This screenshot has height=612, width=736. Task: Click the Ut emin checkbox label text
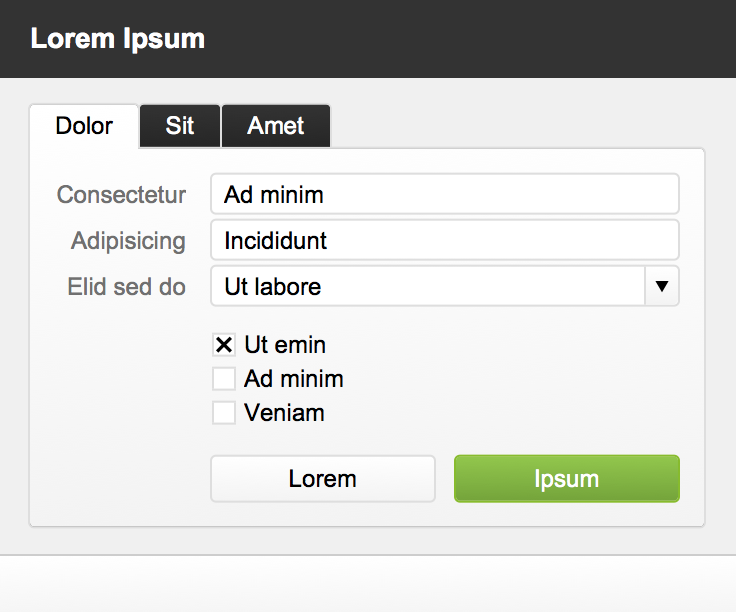click(285, 345)
